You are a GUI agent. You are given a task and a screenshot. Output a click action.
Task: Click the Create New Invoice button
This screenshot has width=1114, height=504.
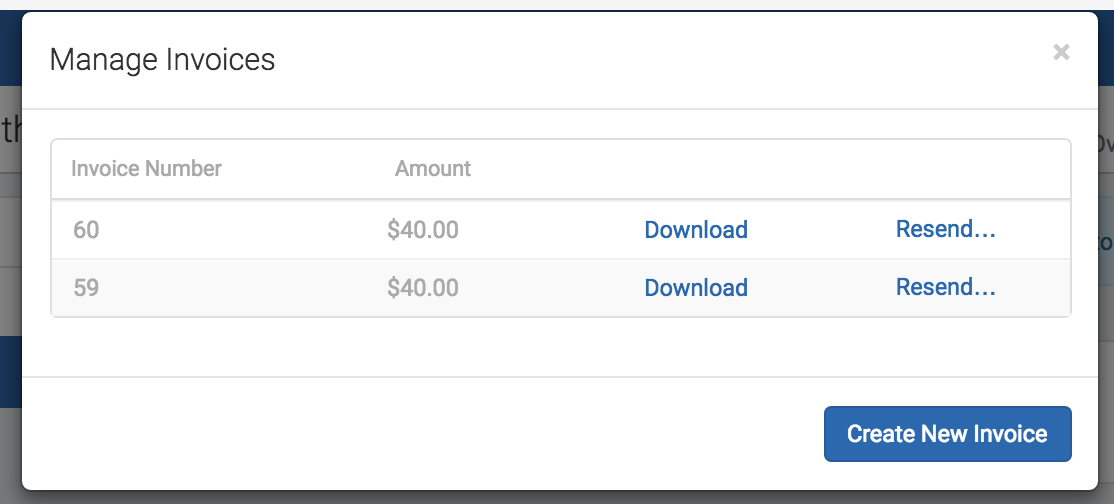(x=947, y=434)
